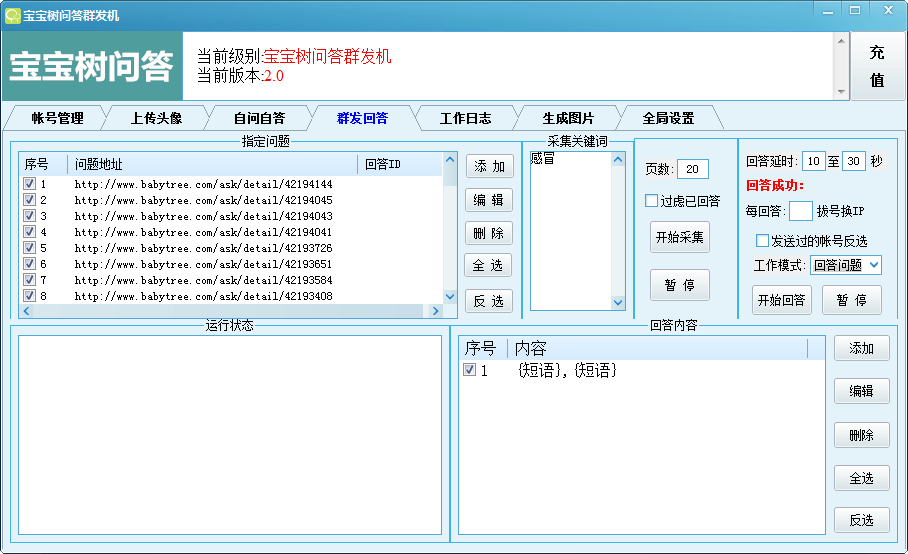Viewport: 908px width, 554px height.
Task: Click 反选 in the 回答内容 panel
Action: coord(862,520)
